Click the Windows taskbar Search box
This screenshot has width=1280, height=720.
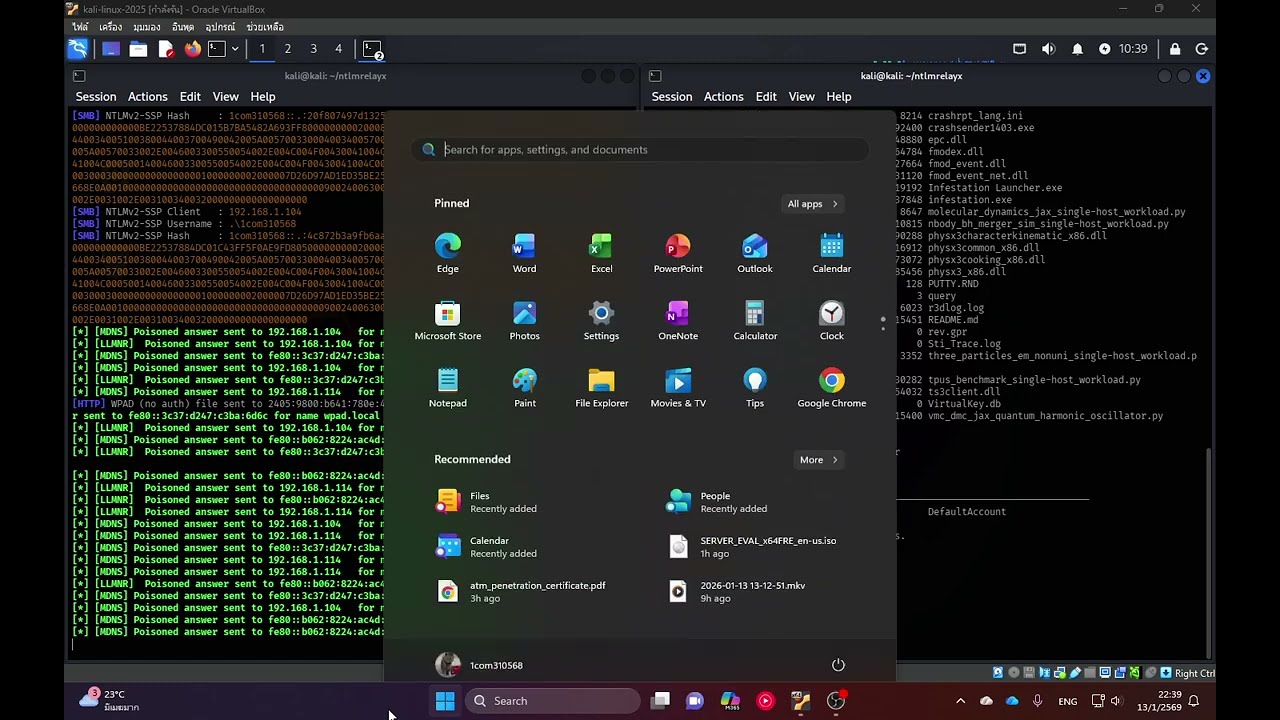coord(553,701)
